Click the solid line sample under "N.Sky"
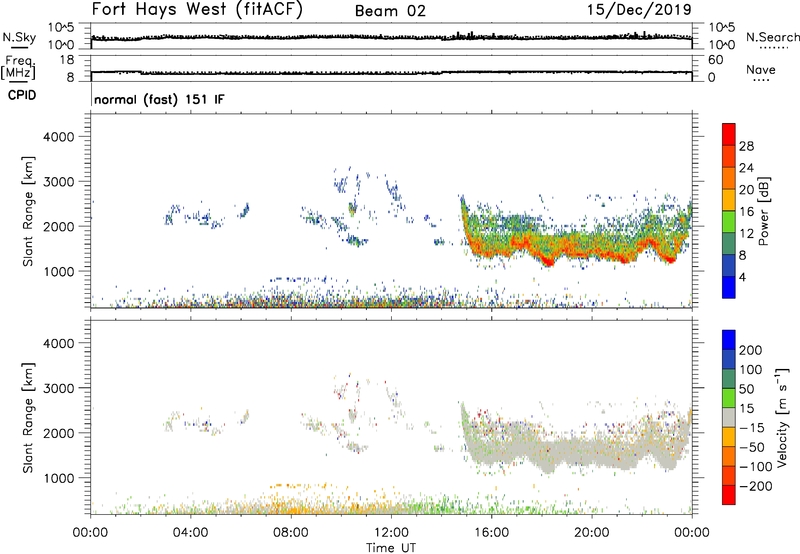The image size is (800, 554). (19, 47)
